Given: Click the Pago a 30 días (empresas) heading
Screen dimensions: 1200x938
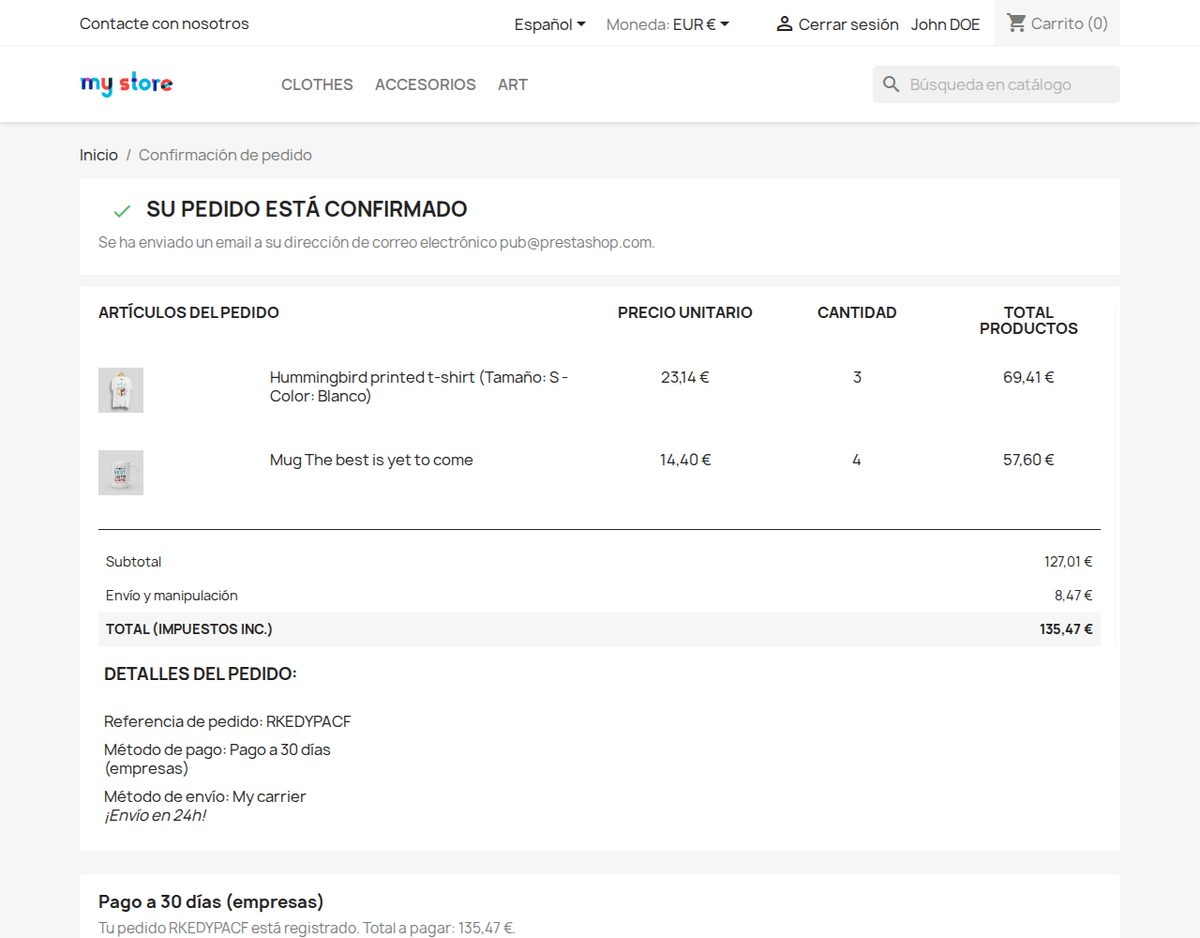Looking at the screenshot, I should (x=211, y=902).
